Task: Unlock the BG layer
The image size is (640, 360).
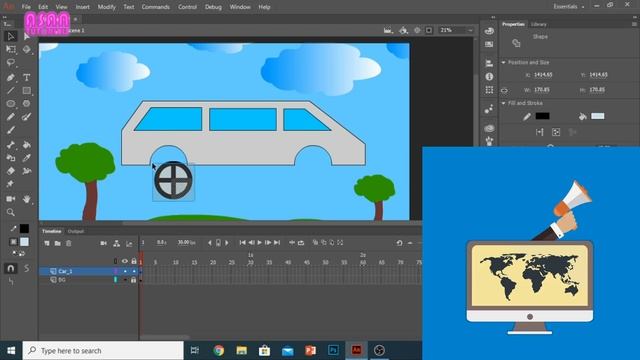Action: click(133, 280)
